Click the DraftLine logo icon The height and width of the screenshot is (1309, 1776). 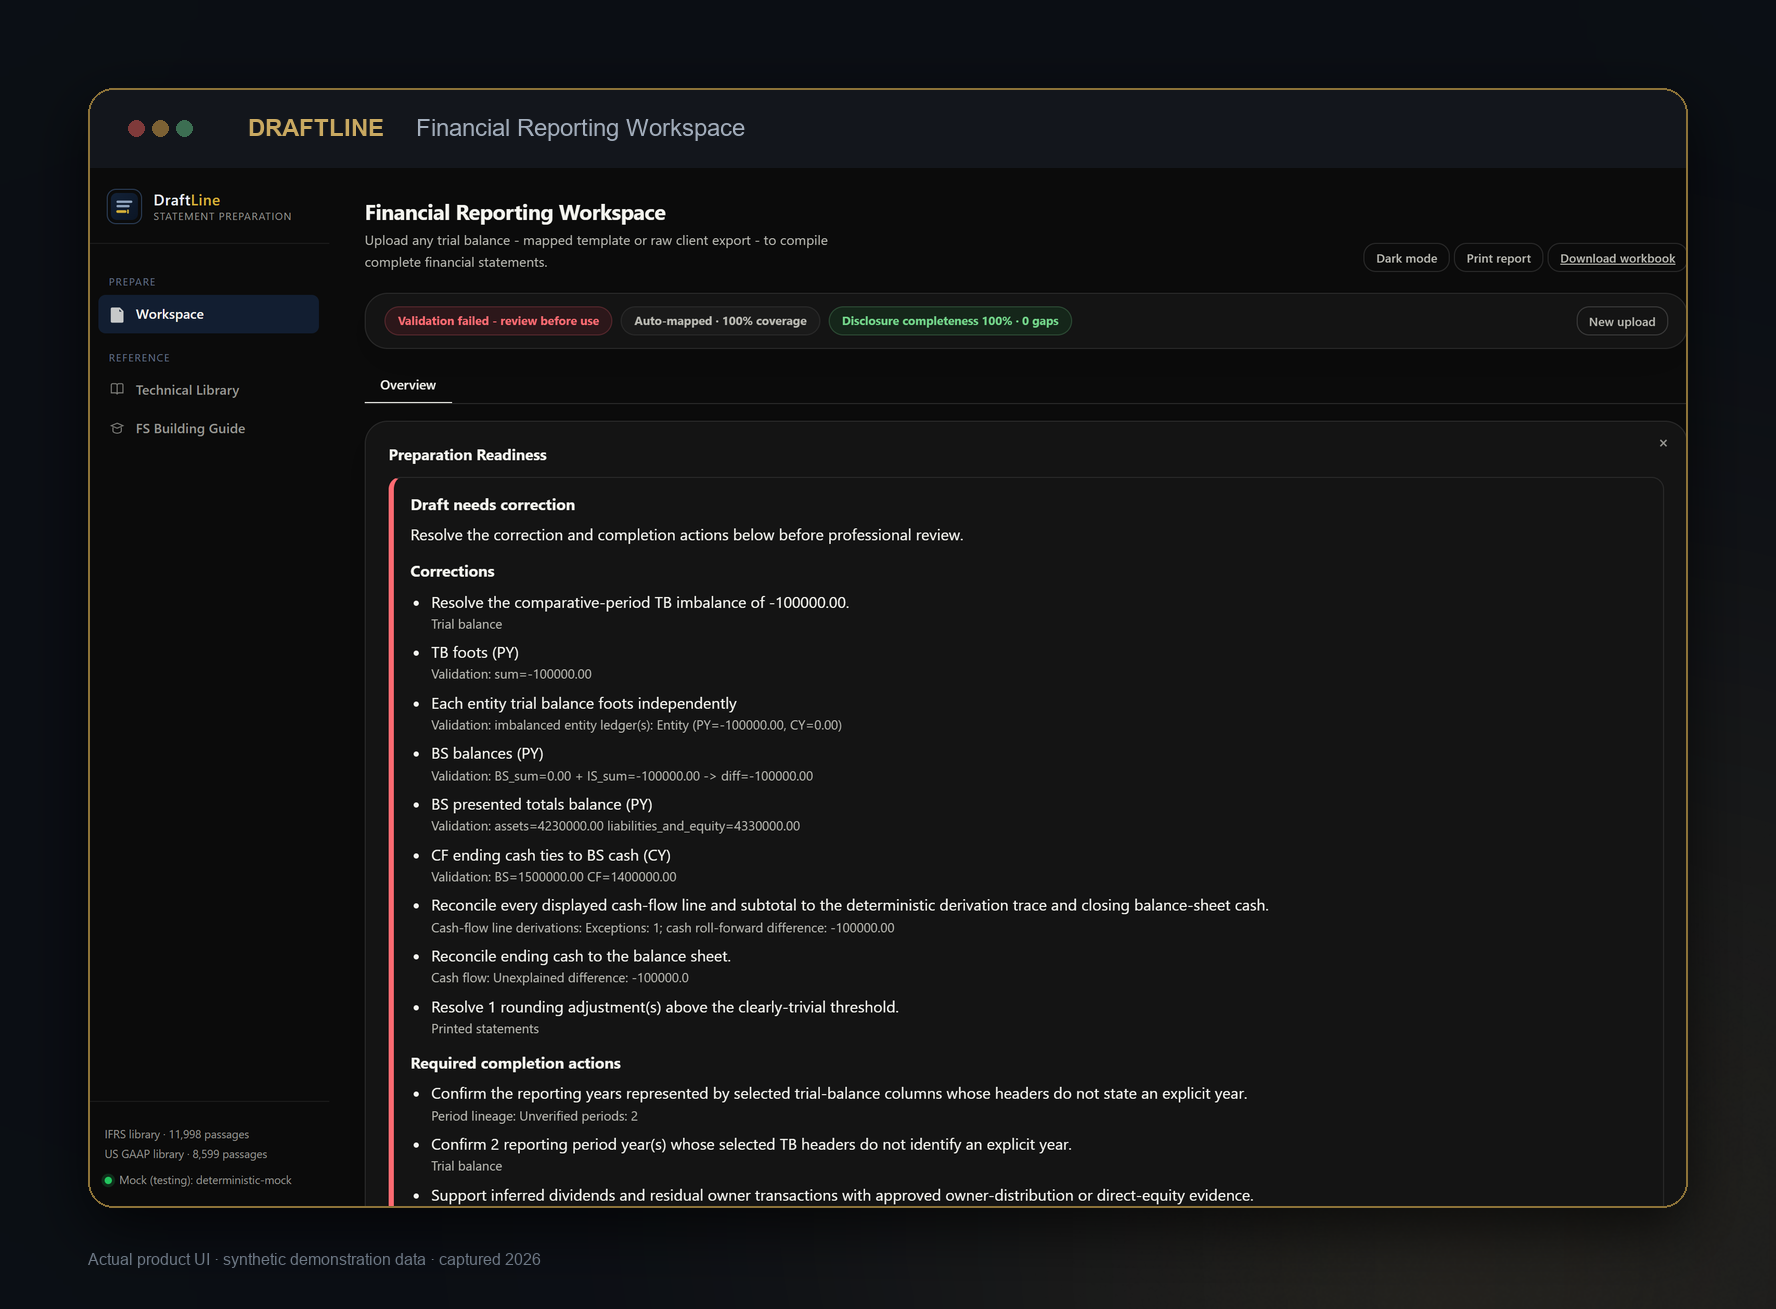[124, 207]
